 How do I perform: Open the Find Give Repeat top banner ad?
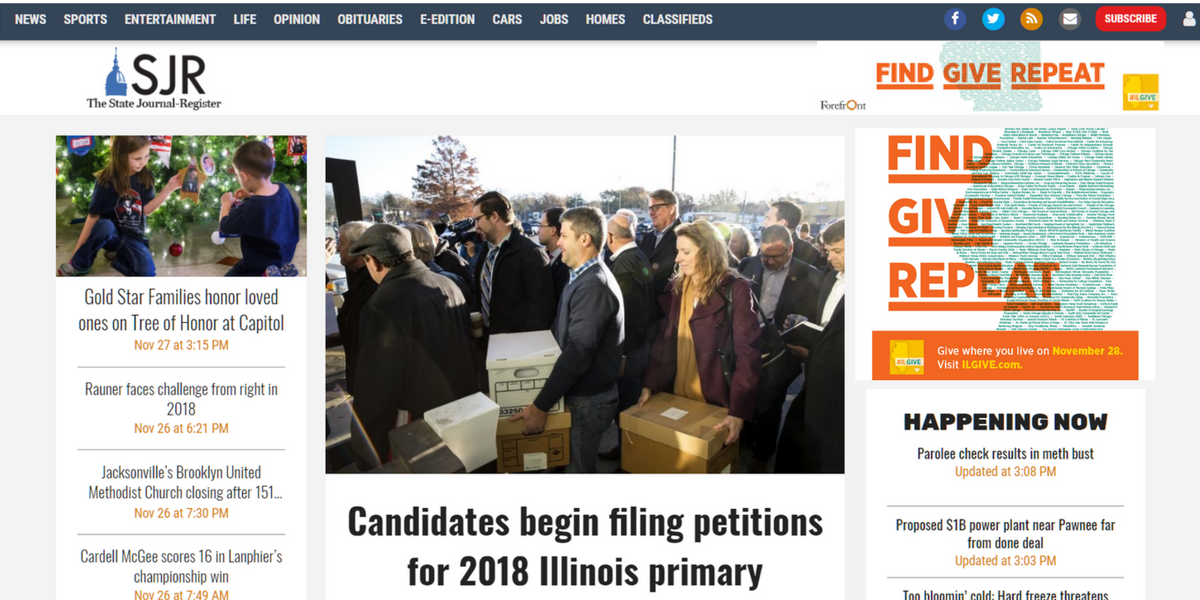(990, 78)
